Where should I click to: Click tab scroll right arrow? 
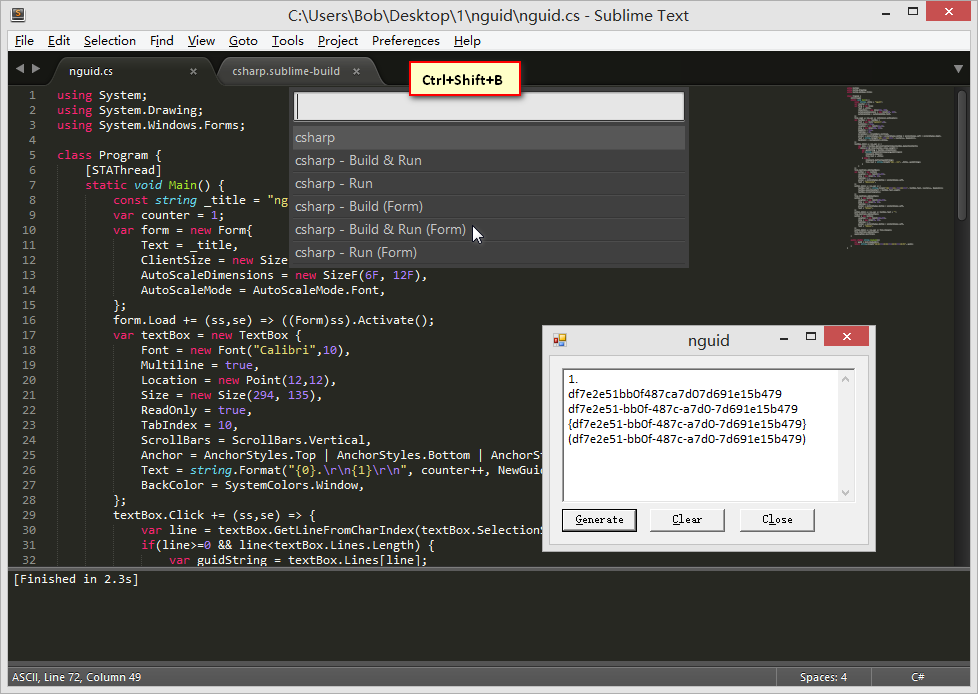click(x=36, y=69)
